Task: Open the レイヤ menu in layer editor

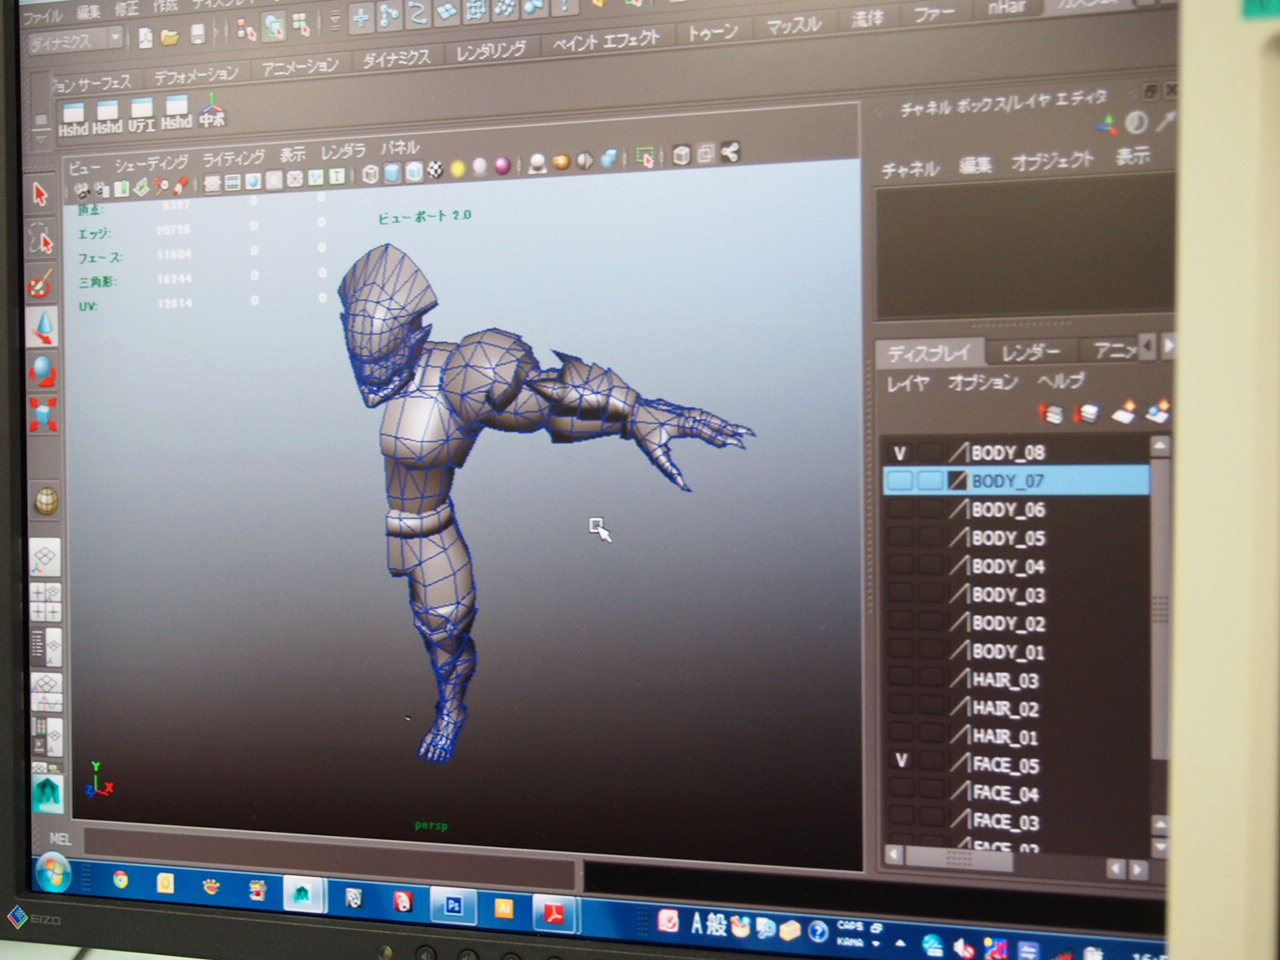Action: pos(908,384)
